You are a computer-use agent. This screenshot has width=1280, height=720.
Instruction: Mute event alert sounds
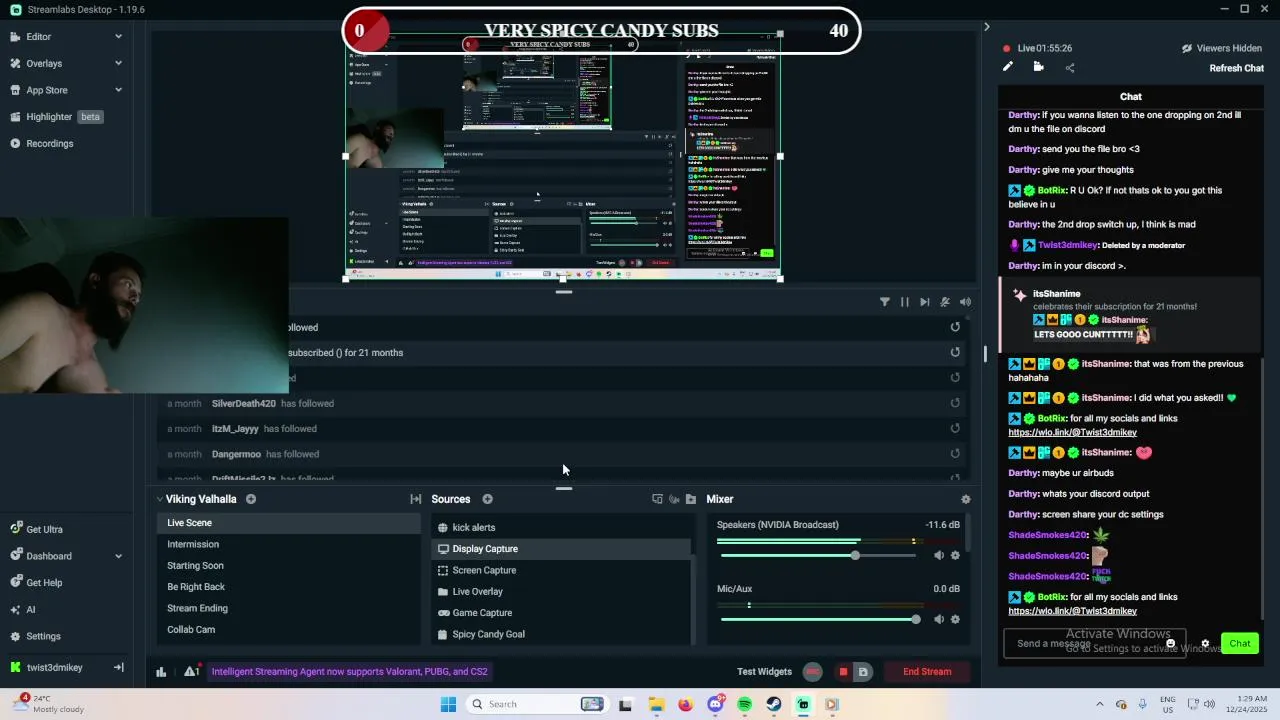pos(965,302)
